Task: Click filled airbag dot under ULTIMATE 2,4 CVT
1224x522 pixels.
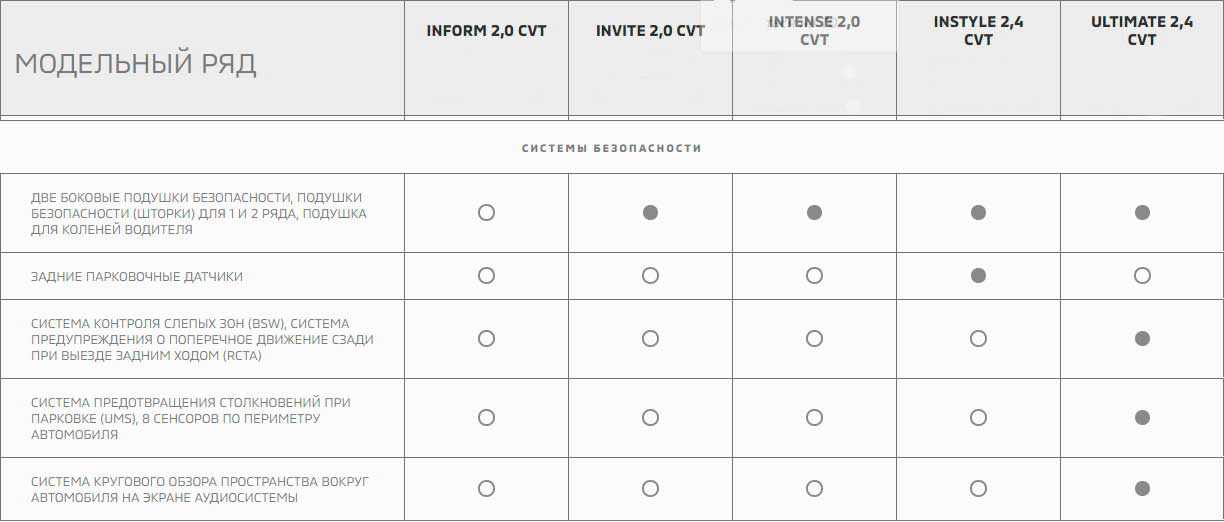Action: coord(1142,212)
